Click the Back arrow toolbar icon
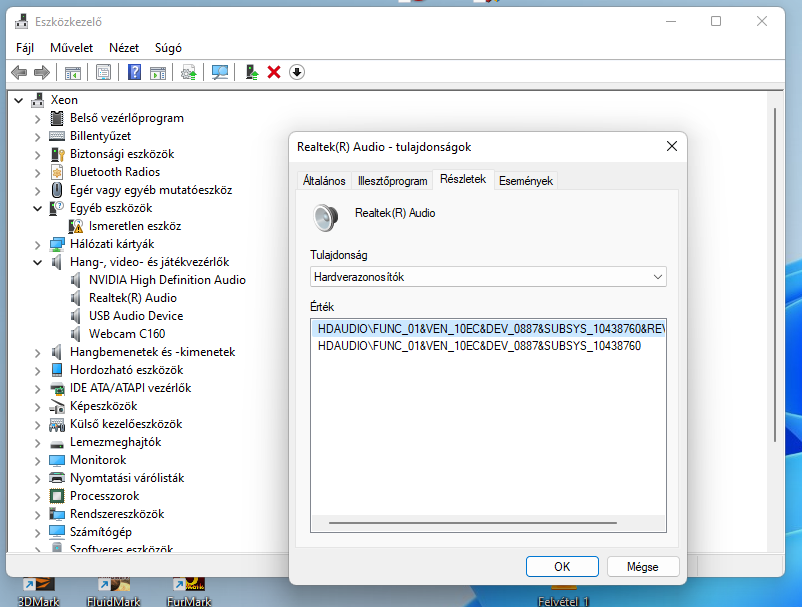Image resolution: width=802 pixels, height=607 pixels. click(19, 72)
